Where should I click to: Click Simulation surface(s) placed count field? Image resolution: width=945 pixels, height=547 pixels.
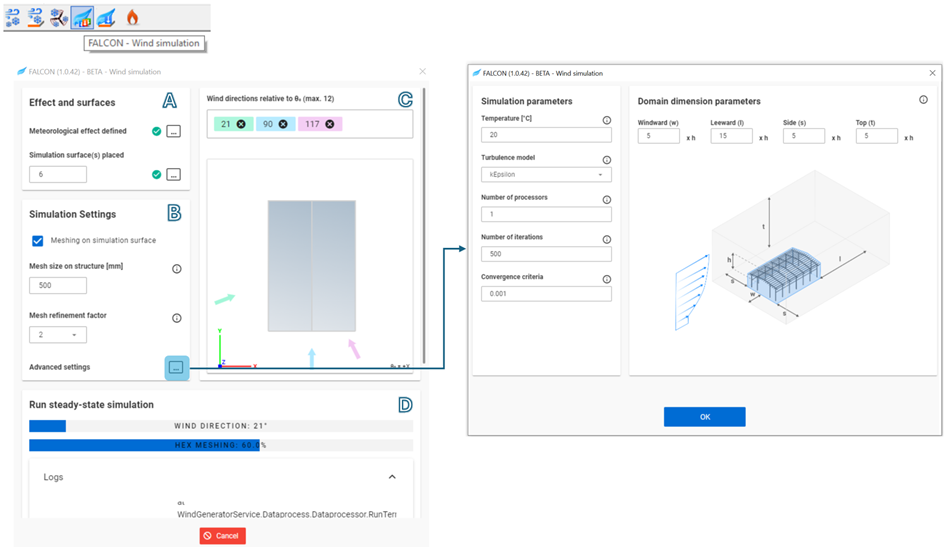[58, 175]
